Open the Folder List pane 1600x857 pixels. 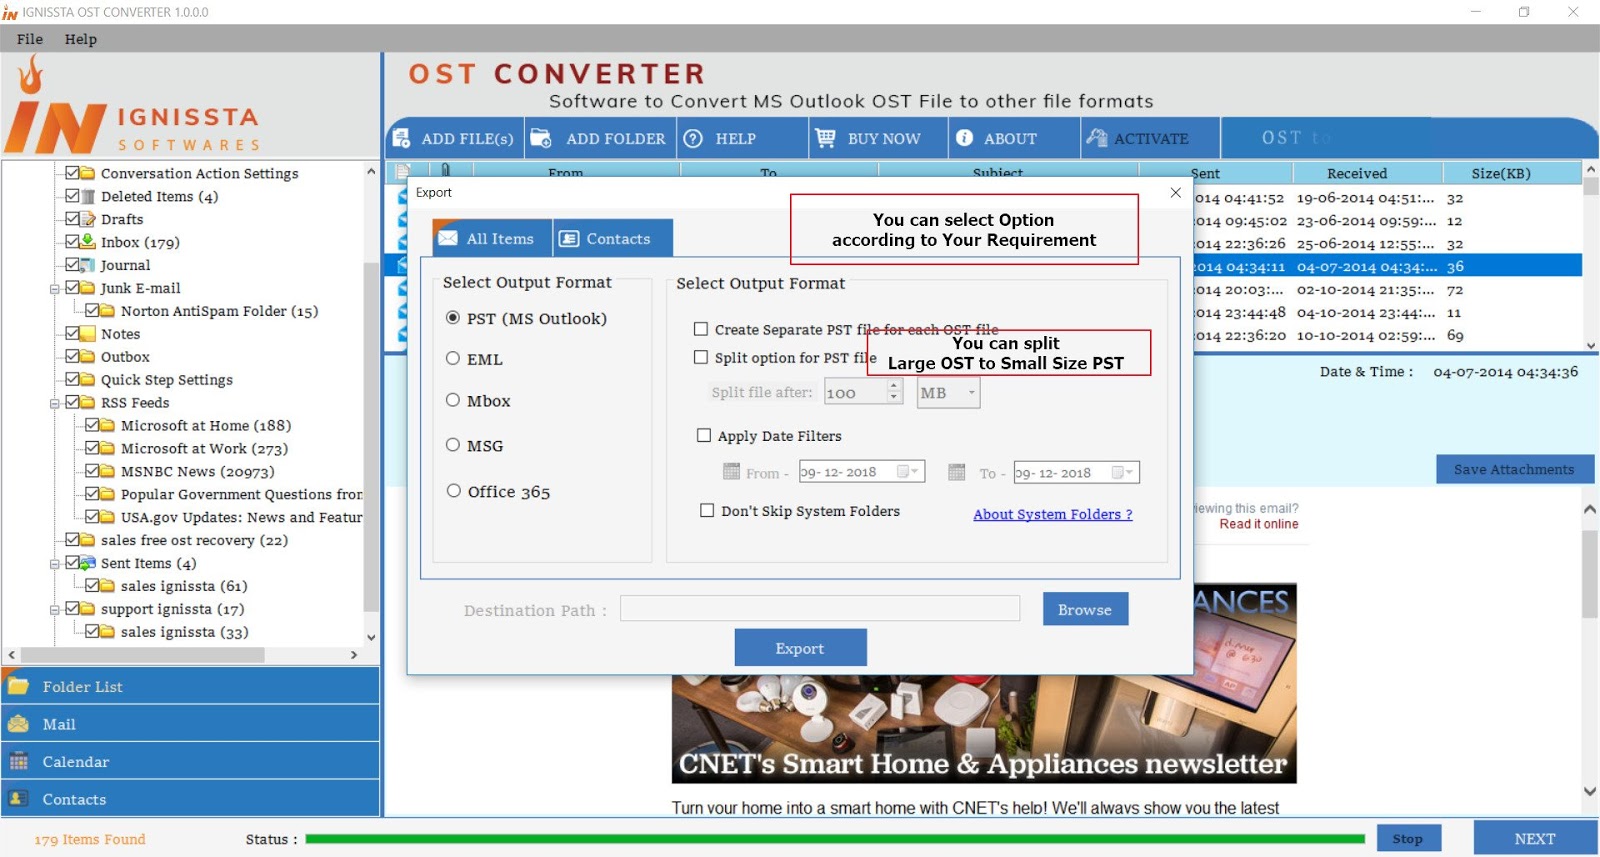point(190,686)
